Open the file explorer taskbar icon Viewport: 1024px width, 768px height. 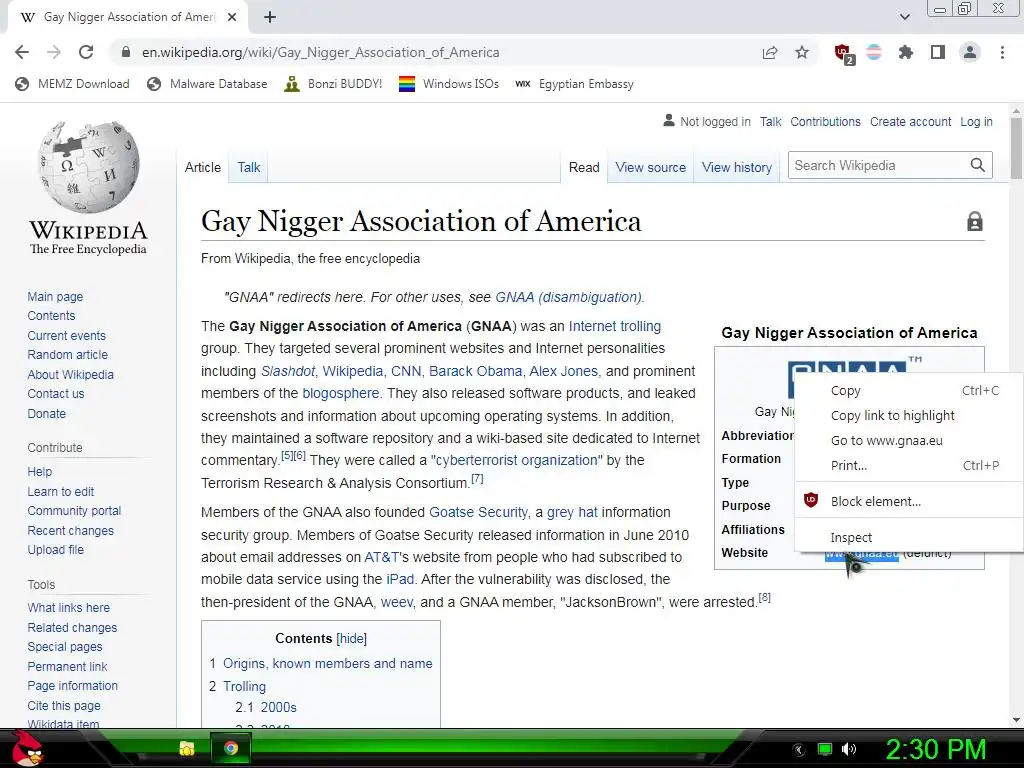point(187,748)
